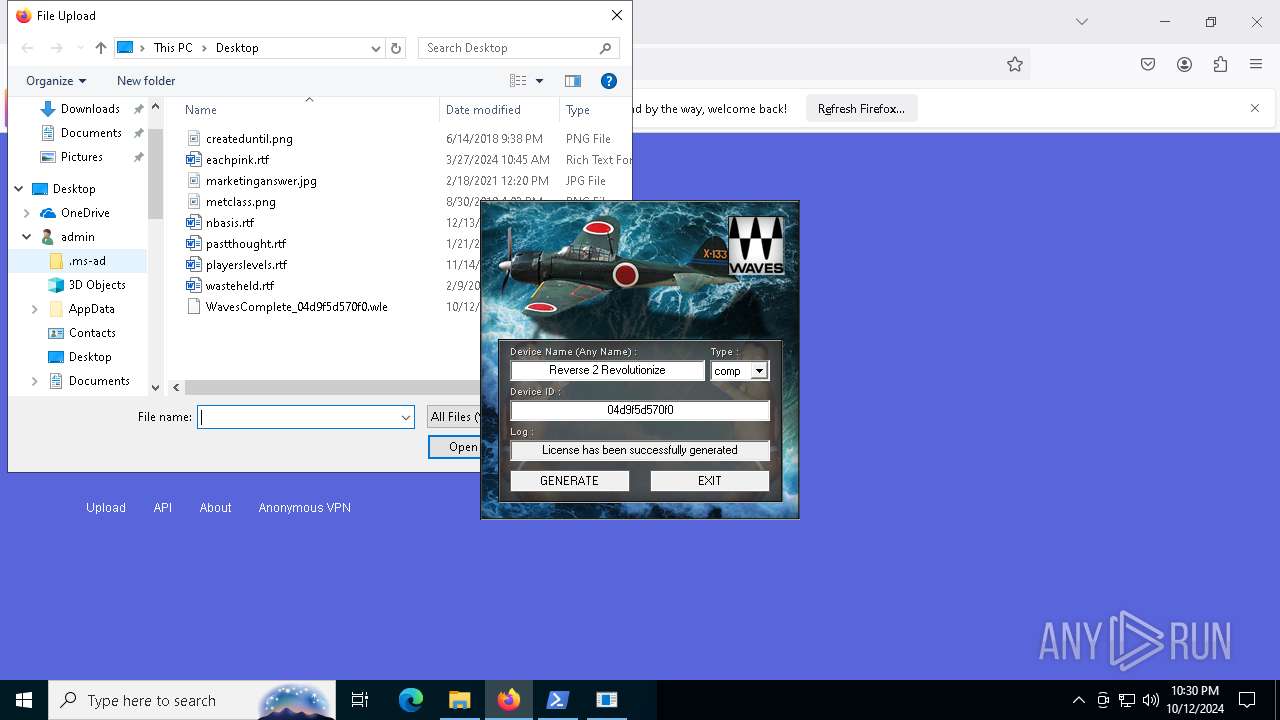1280x720 pixels.
Task: Click the Device Name field in keygen
Action: (607, 370)
